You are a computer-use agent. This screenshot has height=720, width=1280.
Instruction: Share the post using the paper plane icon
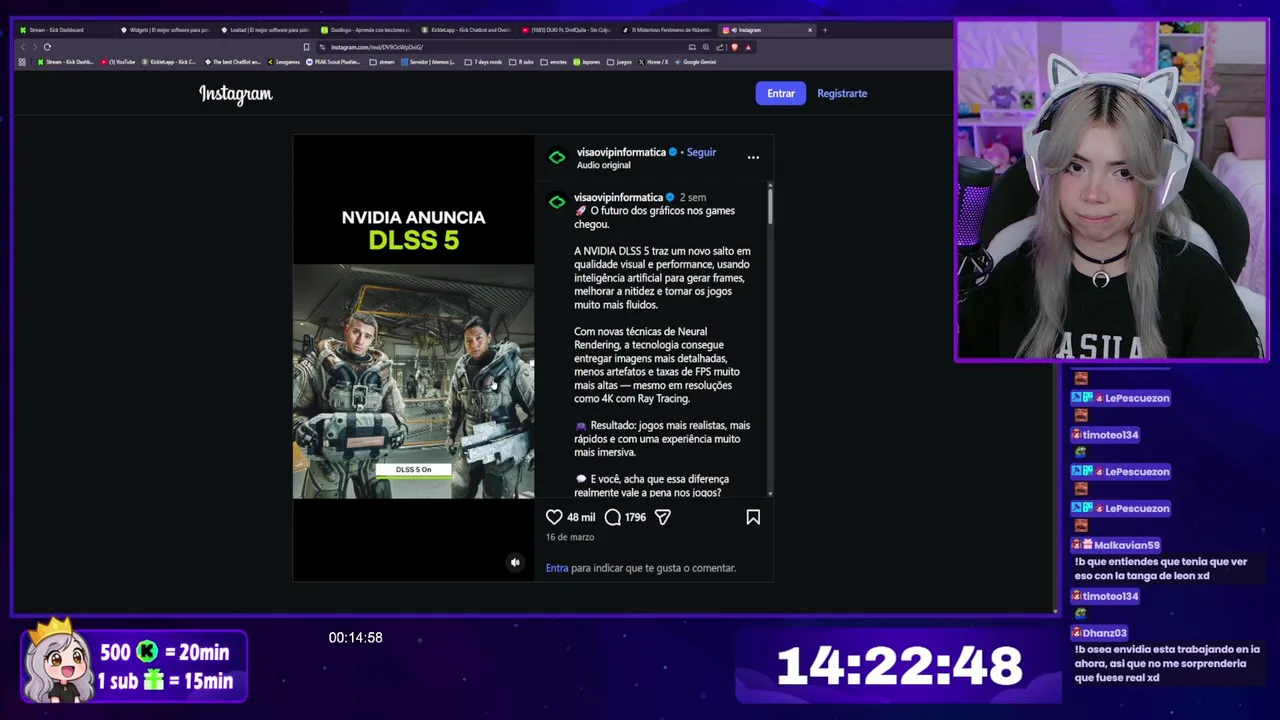[662, 517]
